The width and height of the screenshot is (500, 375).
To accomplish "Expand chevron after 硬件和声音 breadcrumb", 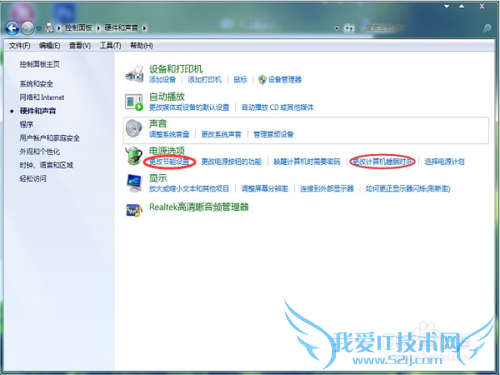I will click(145, 28).
